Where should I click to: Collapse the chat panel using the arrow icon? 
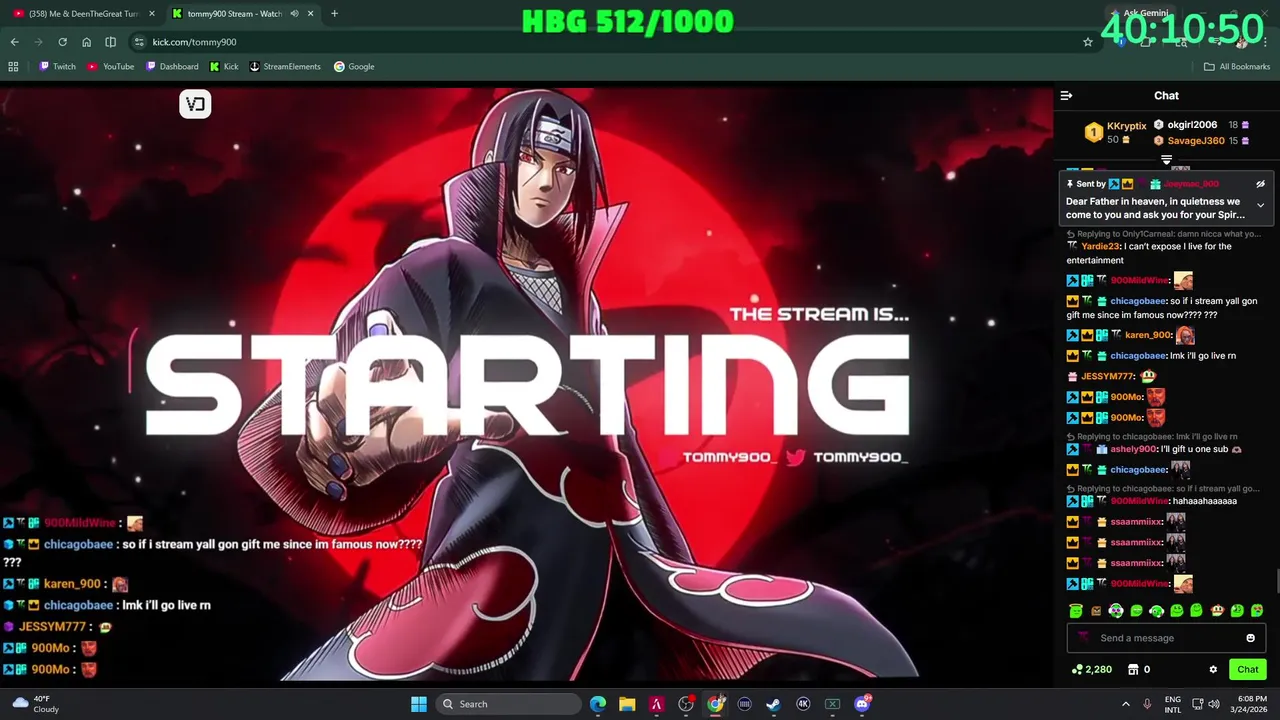(1066, 96)
